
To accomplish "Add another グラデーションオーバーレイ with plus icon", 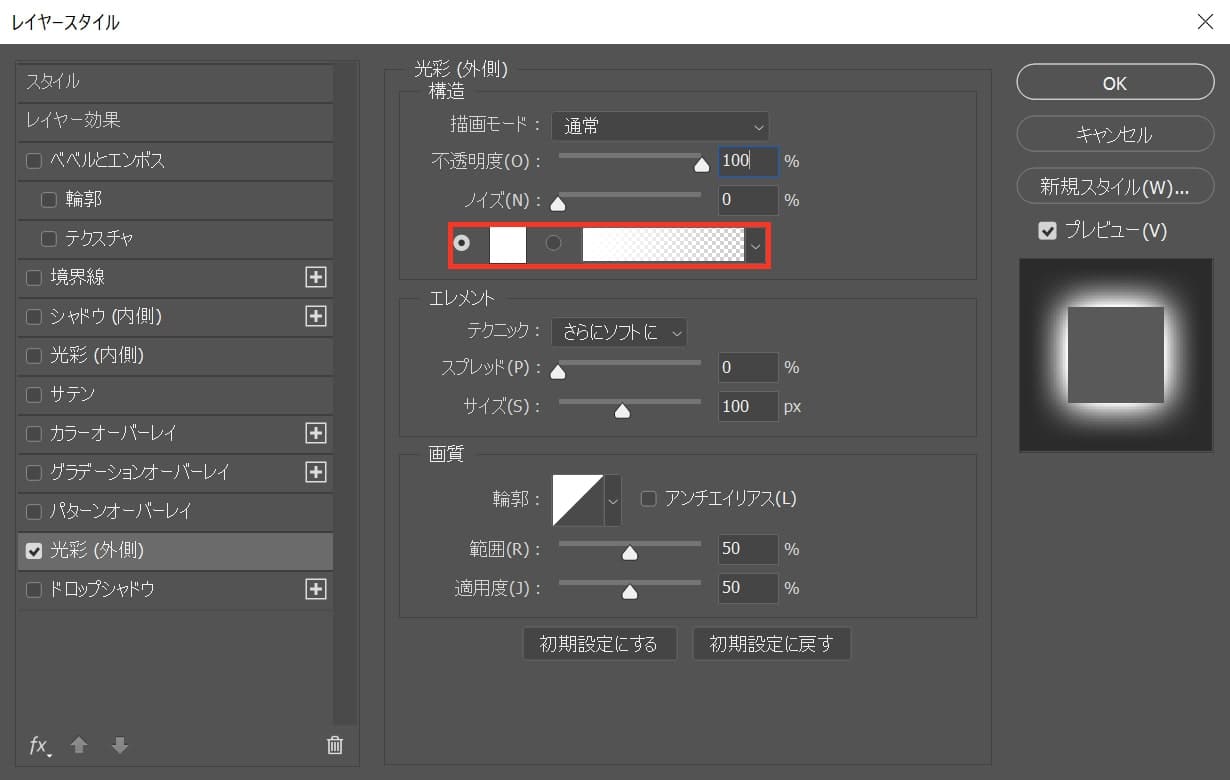I will click(316, 472).
